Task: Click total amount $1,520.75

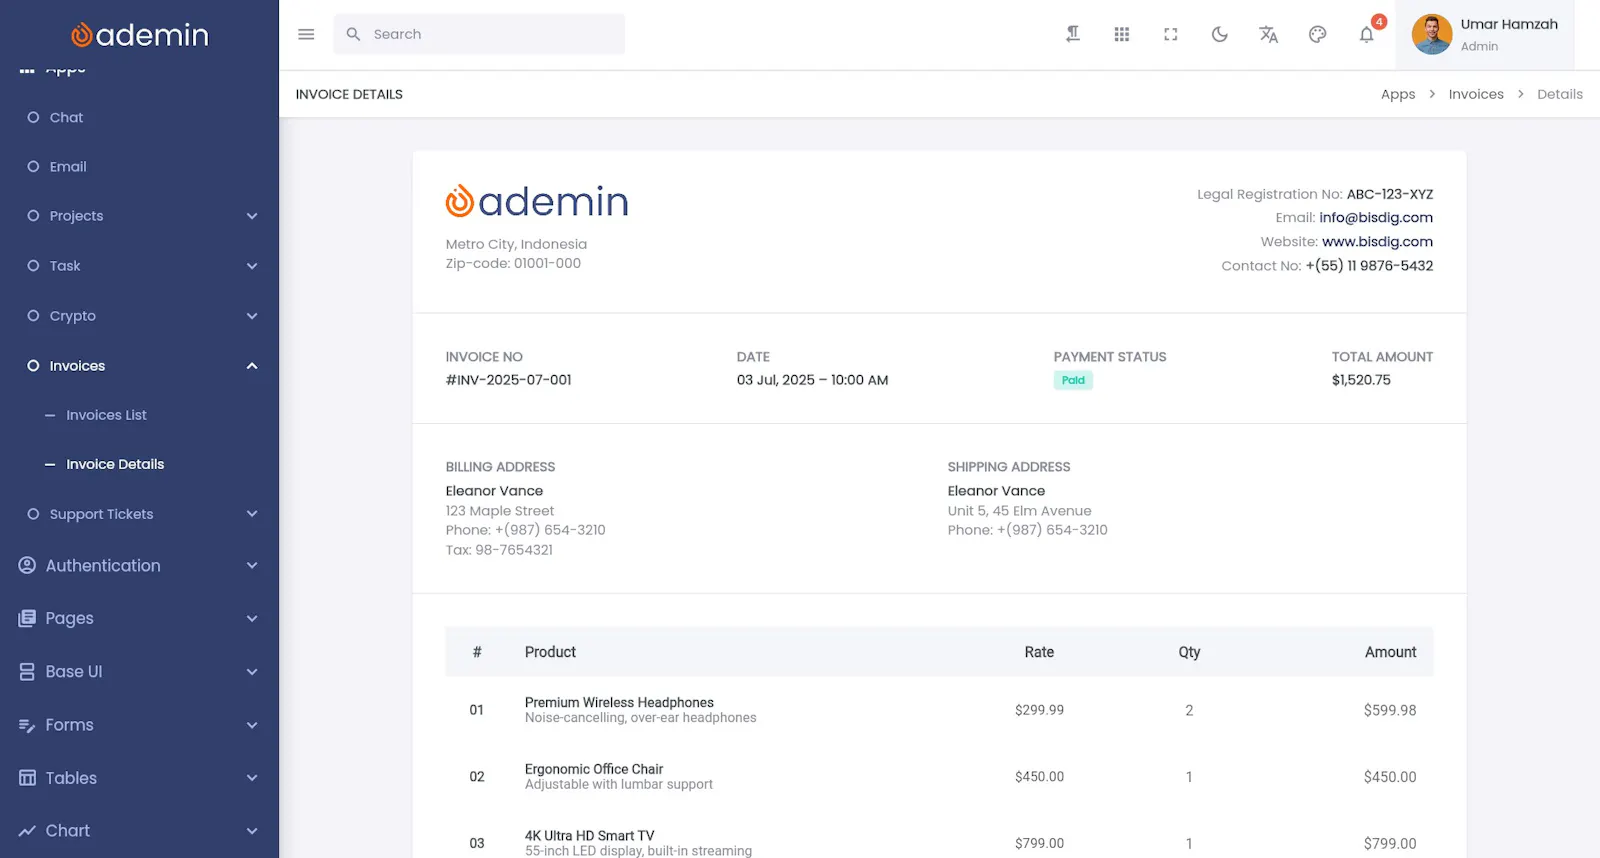Action: pyautogui.click(x=1361, y=380)
